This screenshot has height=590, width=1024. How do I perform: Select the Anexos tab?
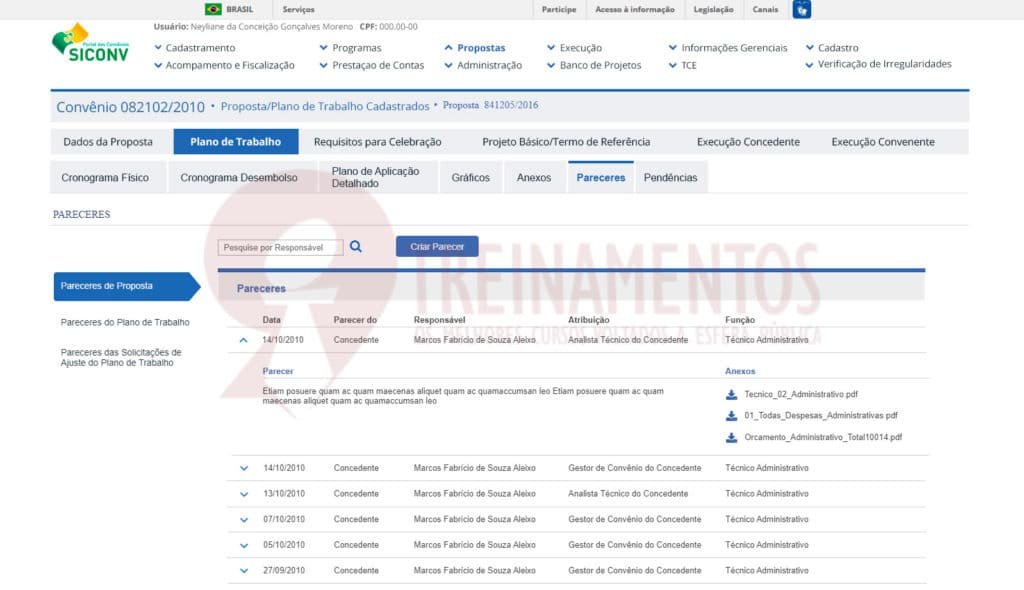(534, 178)
